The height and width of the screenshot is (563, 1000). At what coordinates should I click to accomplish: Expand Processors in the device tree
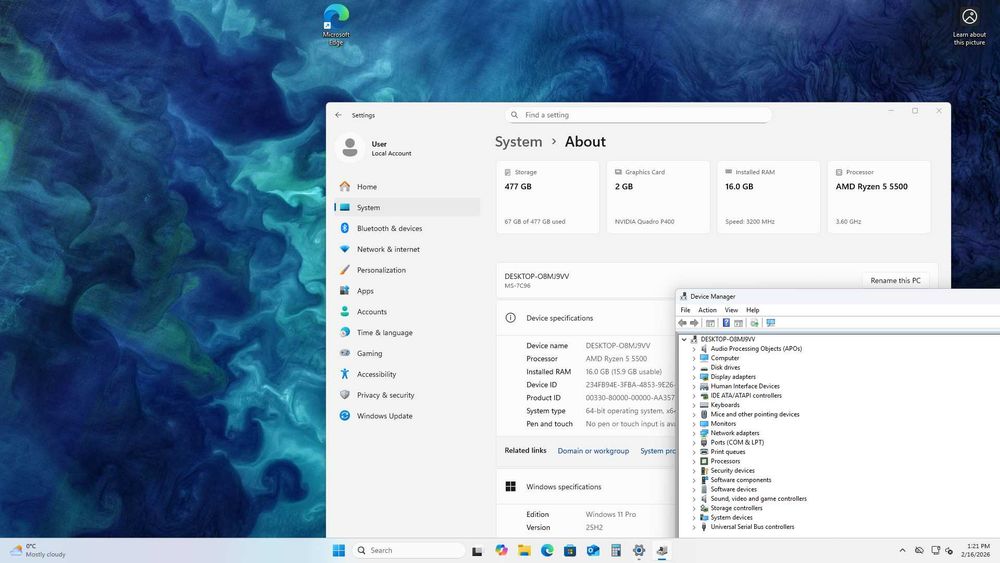pos(694,461)
